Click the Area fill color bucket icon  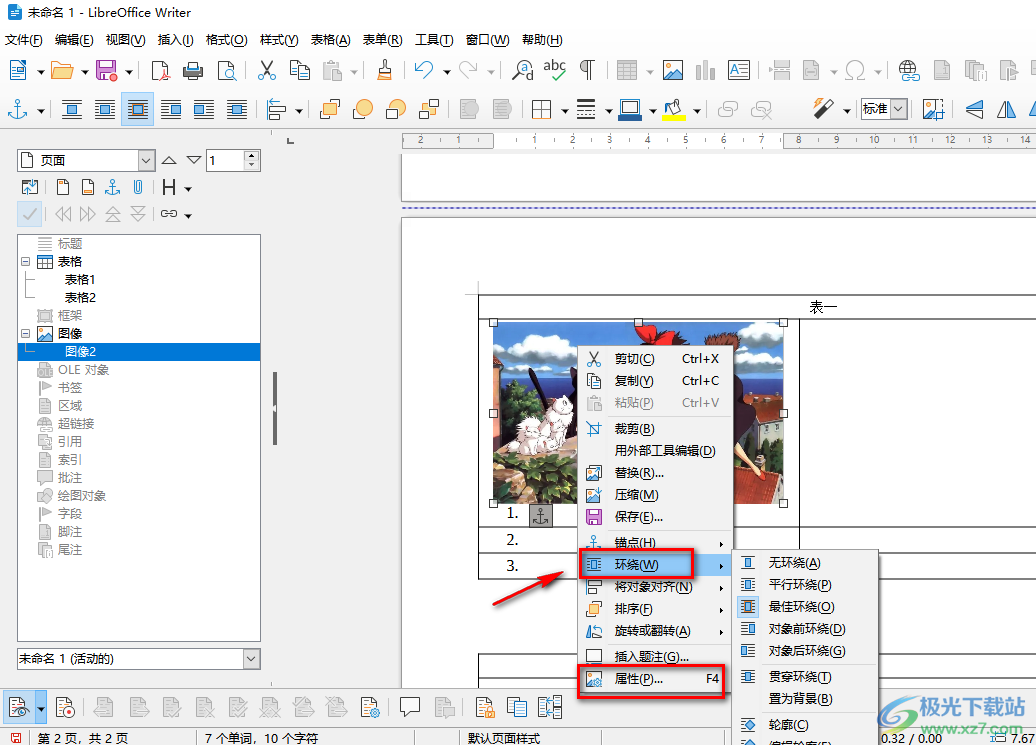coord(674,109)
